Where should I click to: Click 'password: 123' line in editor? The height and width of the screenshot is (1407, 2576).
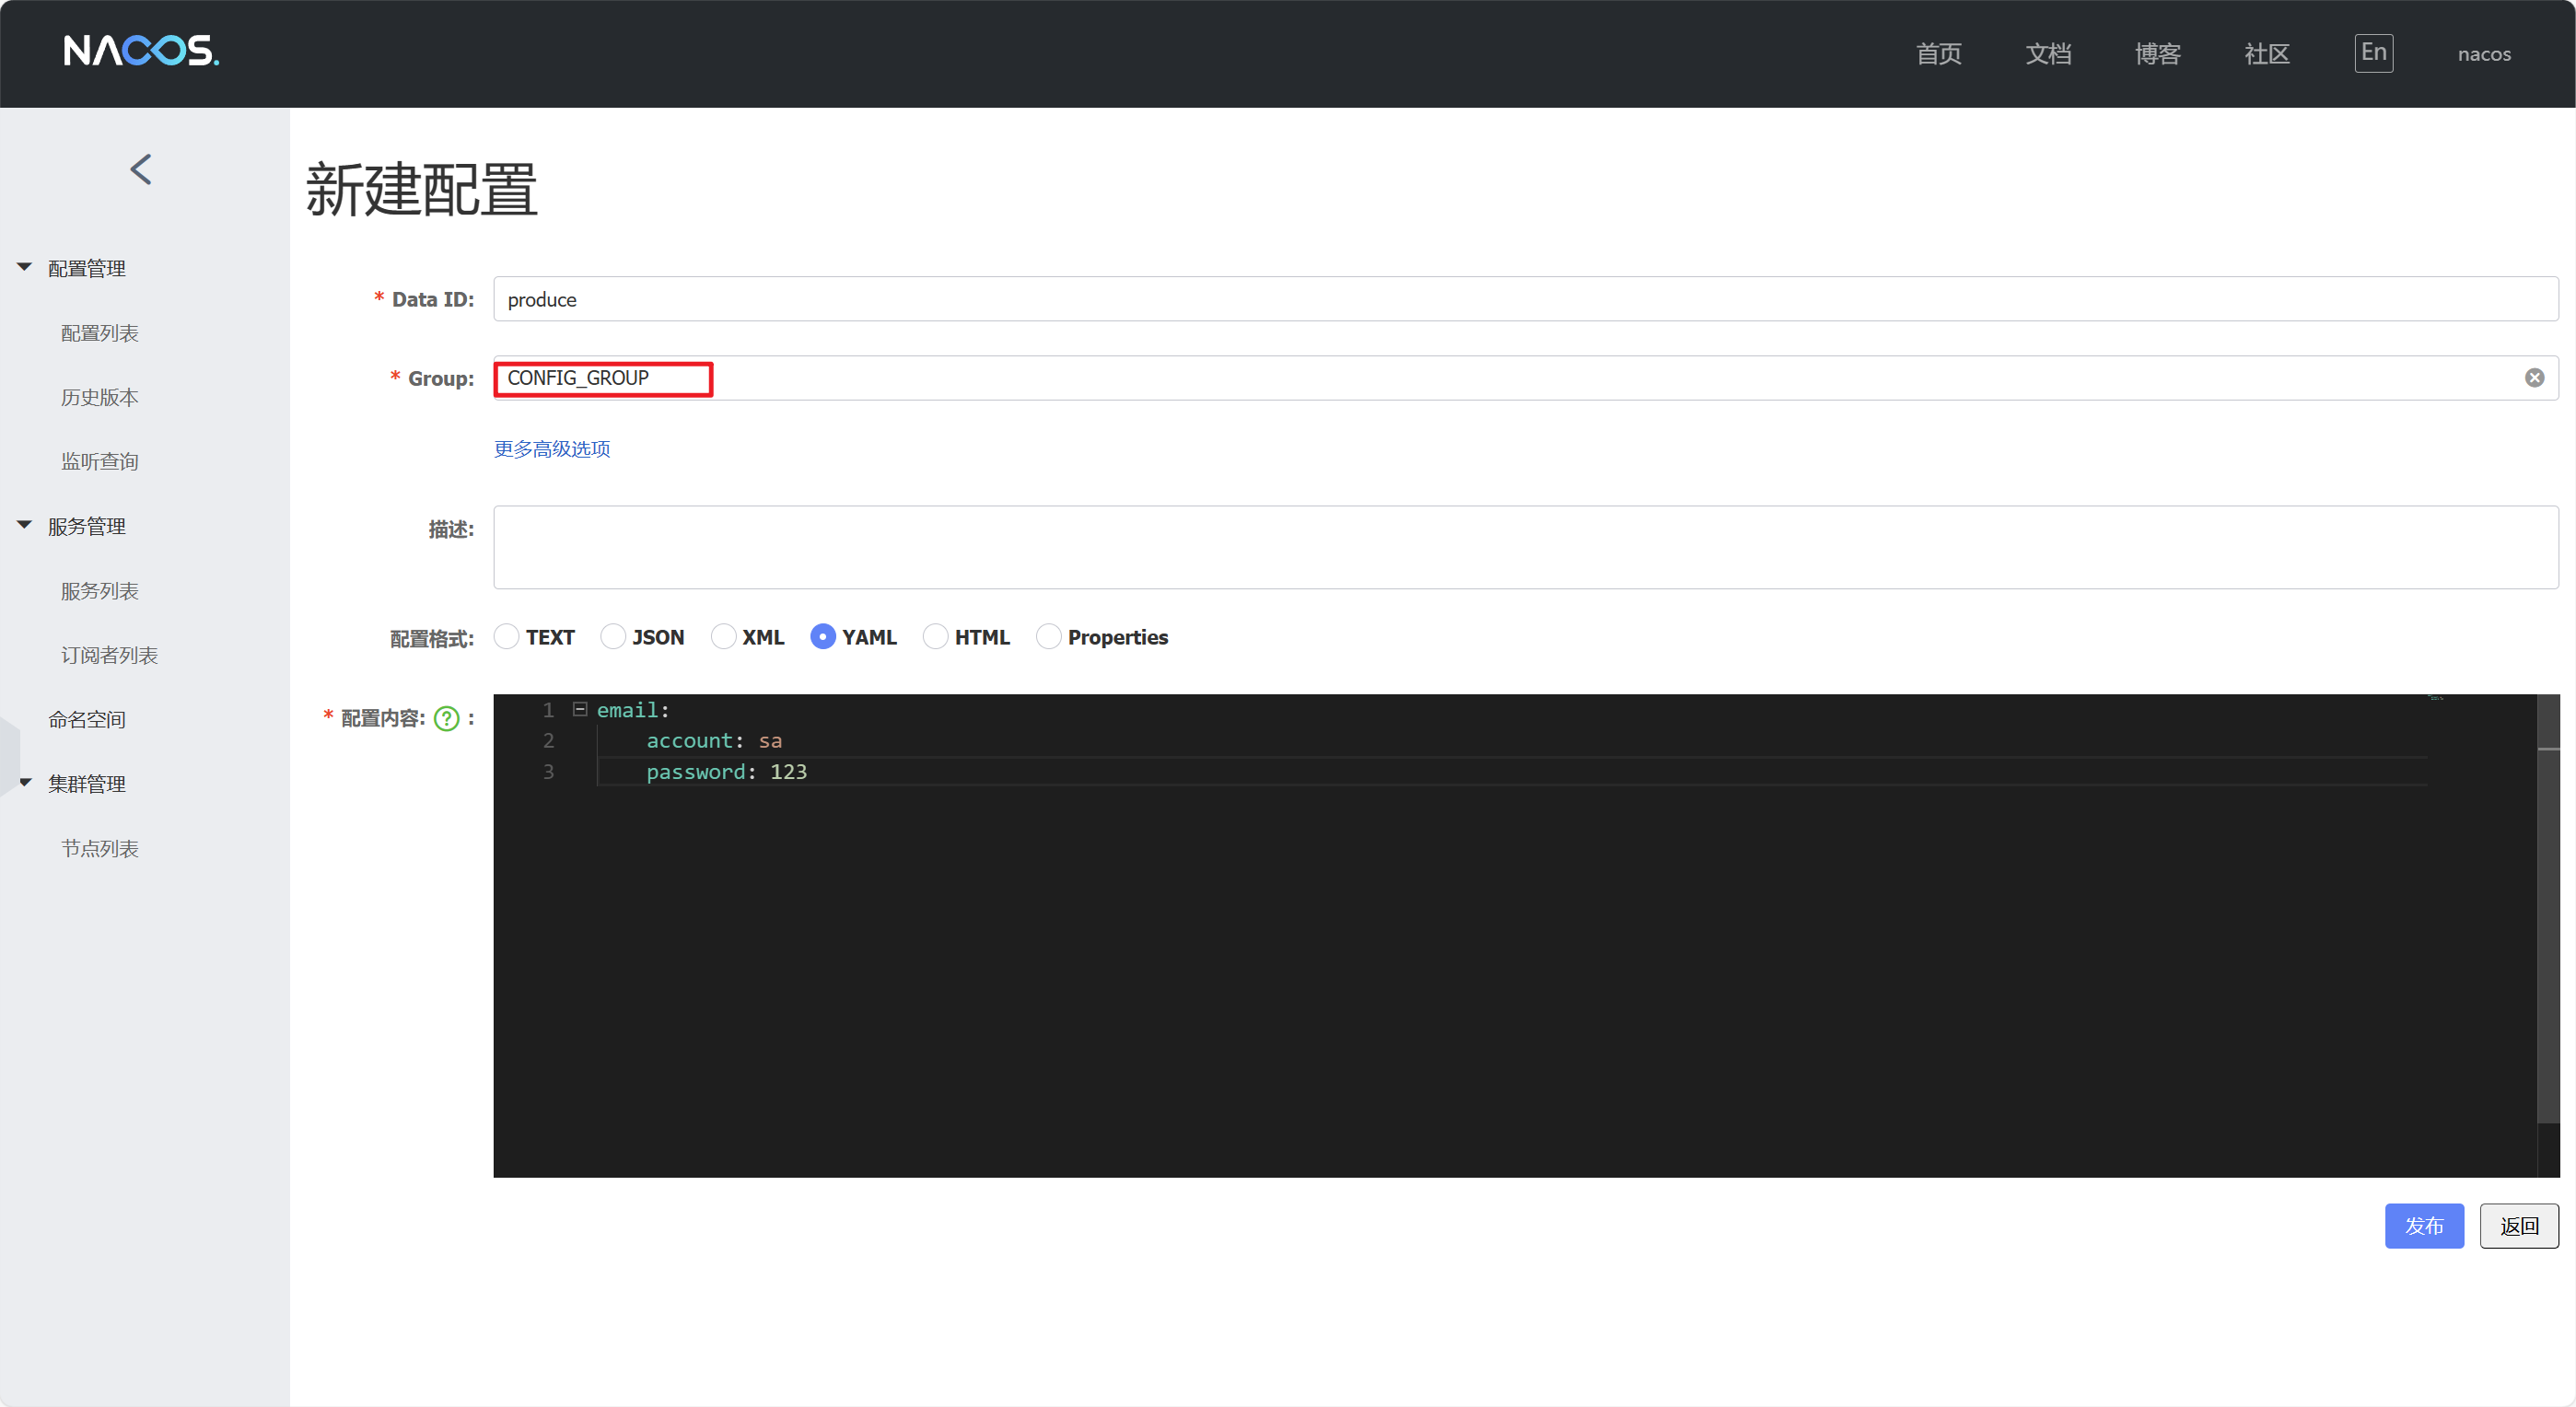point(726,772)
